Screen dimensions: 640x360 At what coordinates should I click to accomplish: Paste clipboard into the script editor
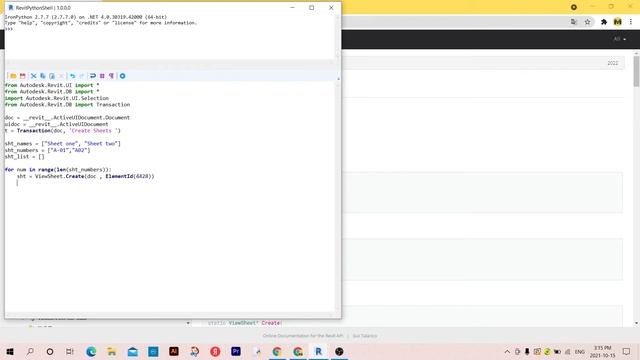tap(52, 76)
